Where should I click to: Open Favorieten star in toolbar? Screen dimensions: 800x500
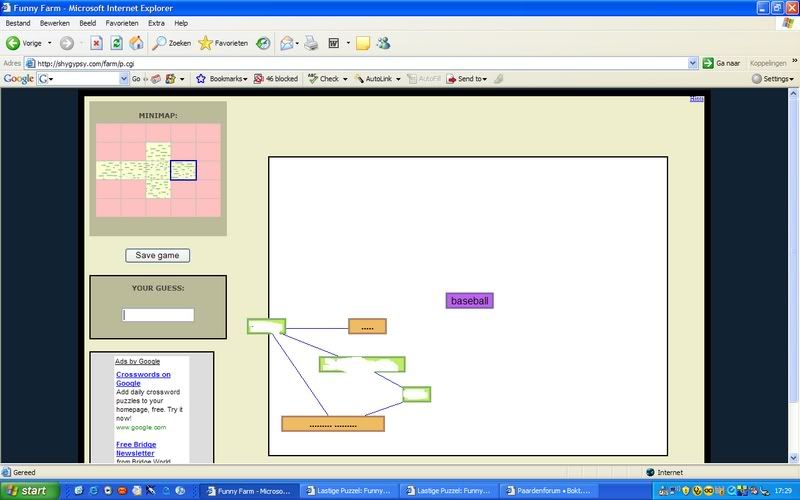click(x=219, y=43)
